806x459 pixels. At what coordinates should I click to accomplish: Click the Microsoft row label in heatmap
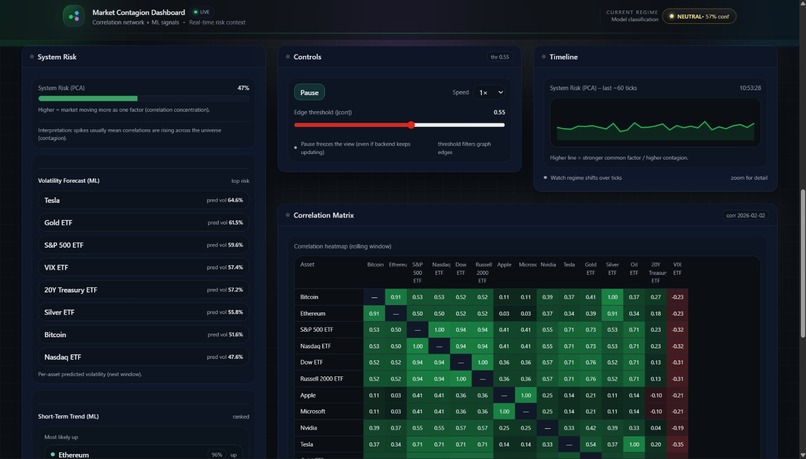click(313, 412)
